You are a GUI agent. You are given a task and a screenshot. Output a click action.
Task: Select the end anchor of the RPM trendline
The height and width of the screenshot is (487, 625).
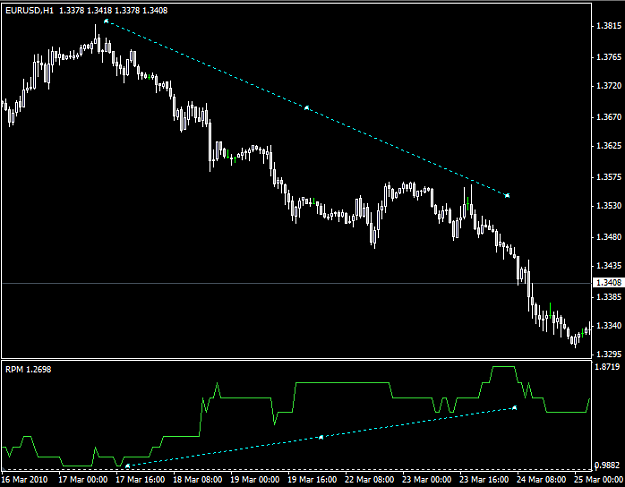coord(515,407)
